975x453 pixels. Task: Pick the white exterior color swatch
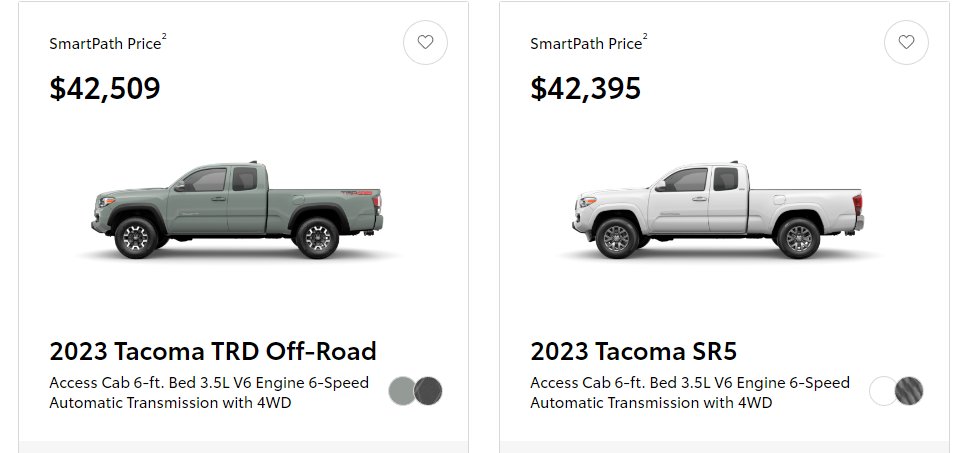coord(883,391)
